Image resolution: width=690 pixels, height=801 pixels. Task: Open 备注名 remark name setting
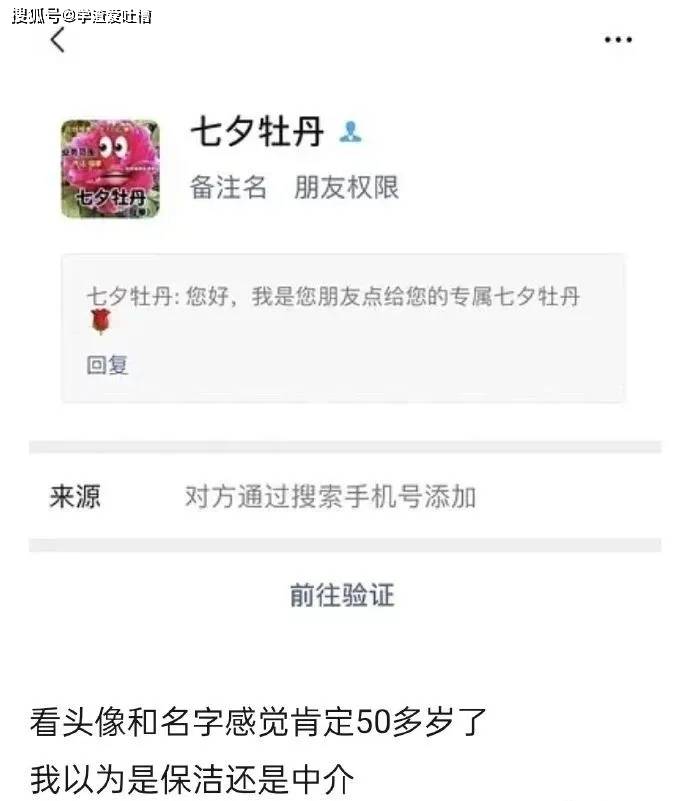point(228,187)
